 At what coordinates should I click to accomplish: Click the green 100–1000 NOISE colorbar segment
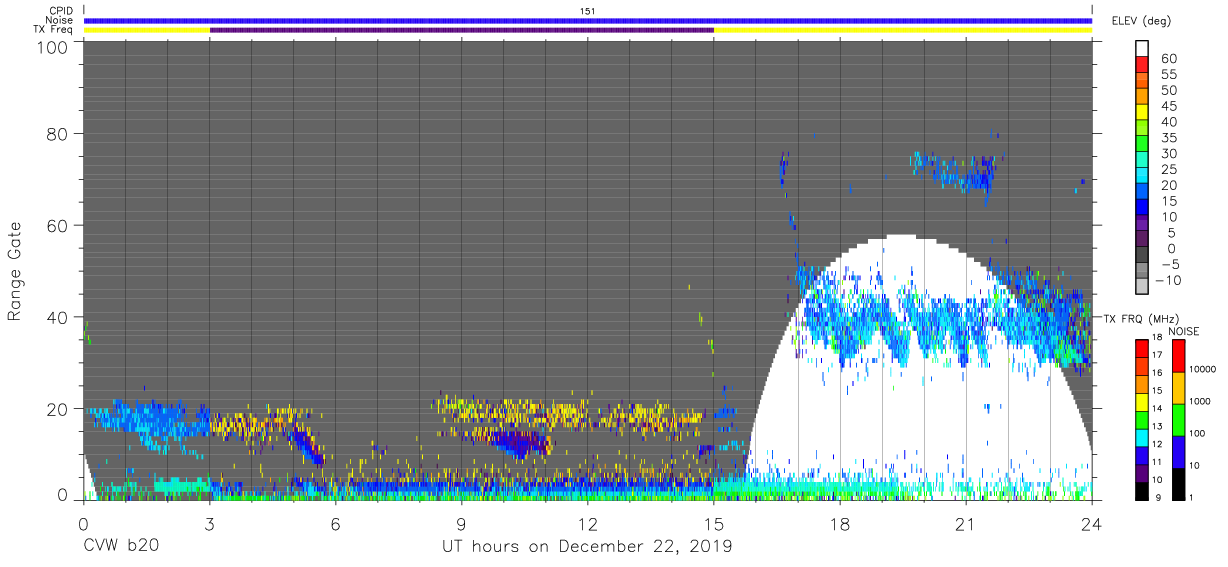coord(1178,419)
